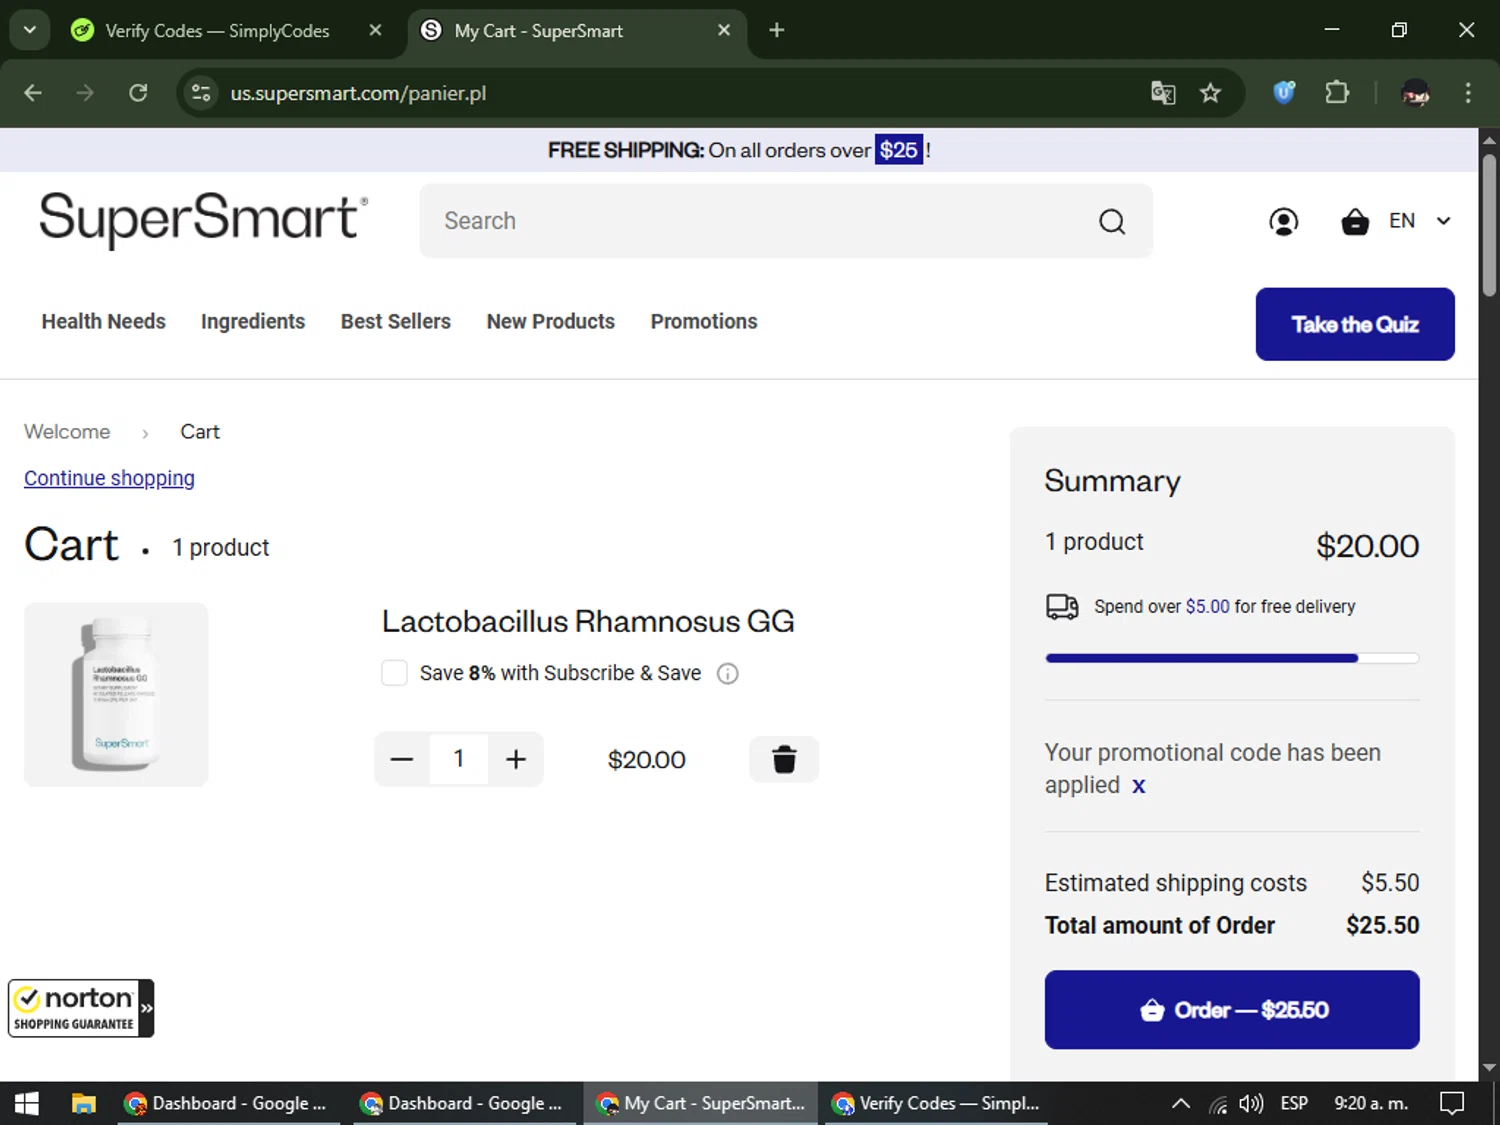Open the network icon in system tray

pyautogui.click(x=1217, y=1103)
